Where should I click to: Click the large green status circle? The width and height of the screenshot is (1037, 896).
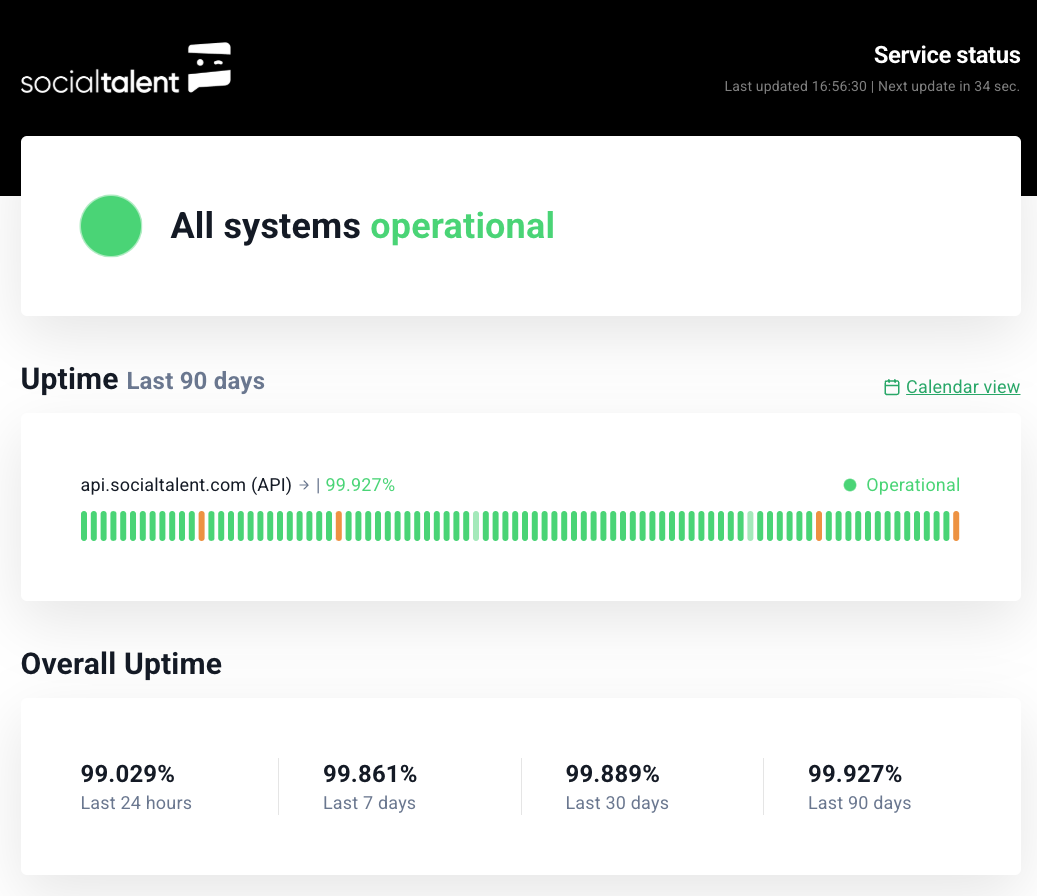pyautogui.click(x=111, y=226)
